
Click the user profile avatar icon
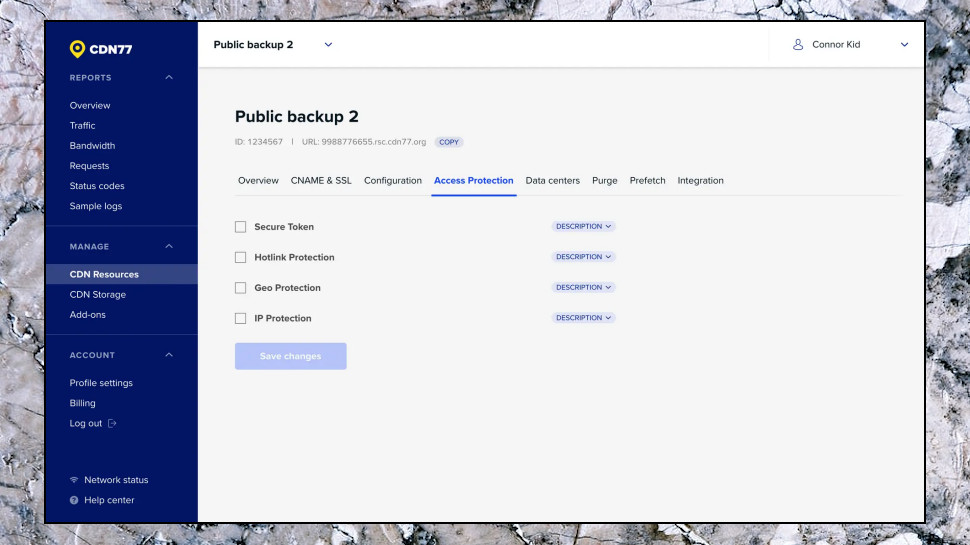798,45
